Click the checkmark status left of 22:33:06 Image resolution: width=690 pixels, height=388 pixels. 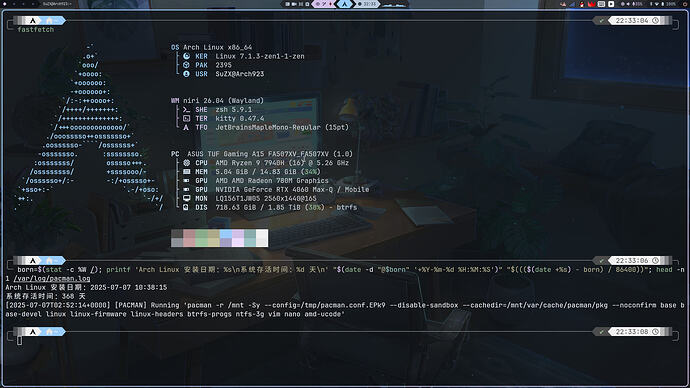pos(602,260)
